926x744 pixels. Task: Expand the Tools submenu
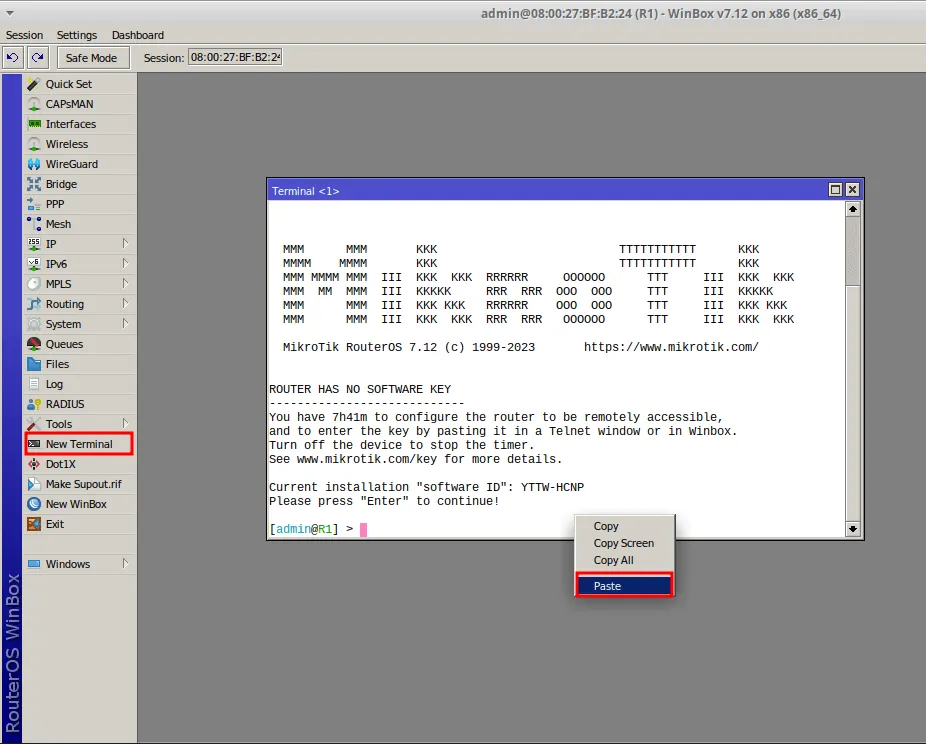pos(79,425)
